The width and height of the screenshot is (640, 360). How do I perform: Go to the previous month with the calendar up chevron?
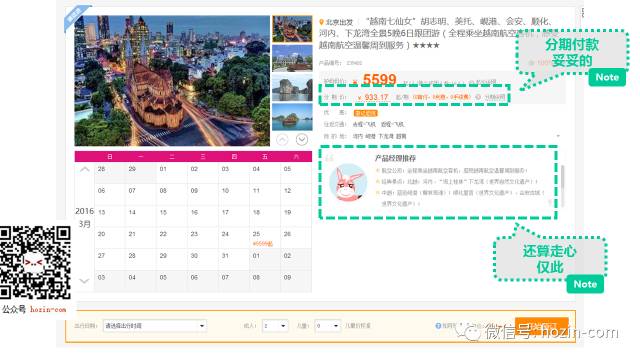click(84, 169)
